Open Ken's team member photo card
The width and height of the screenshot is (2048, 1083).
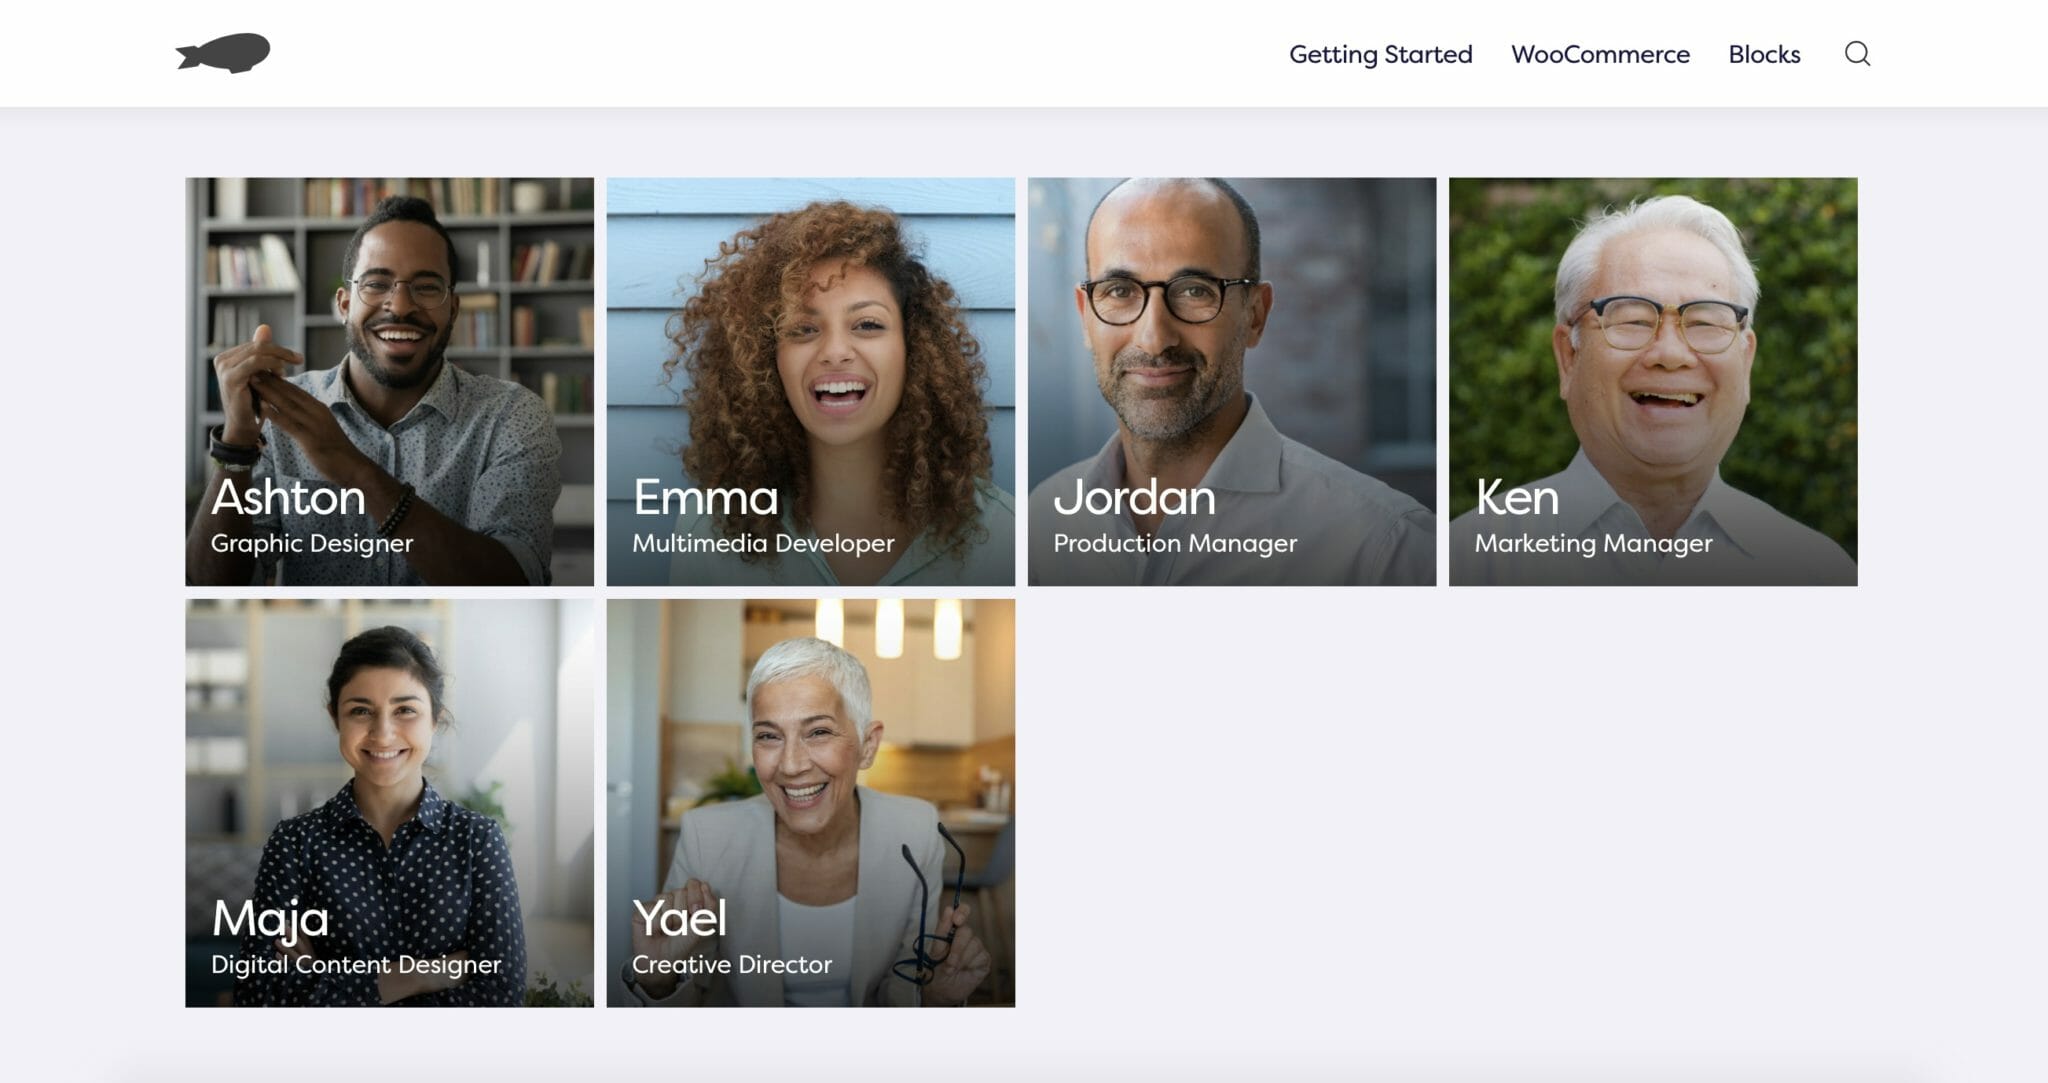tap(1653, 382)
